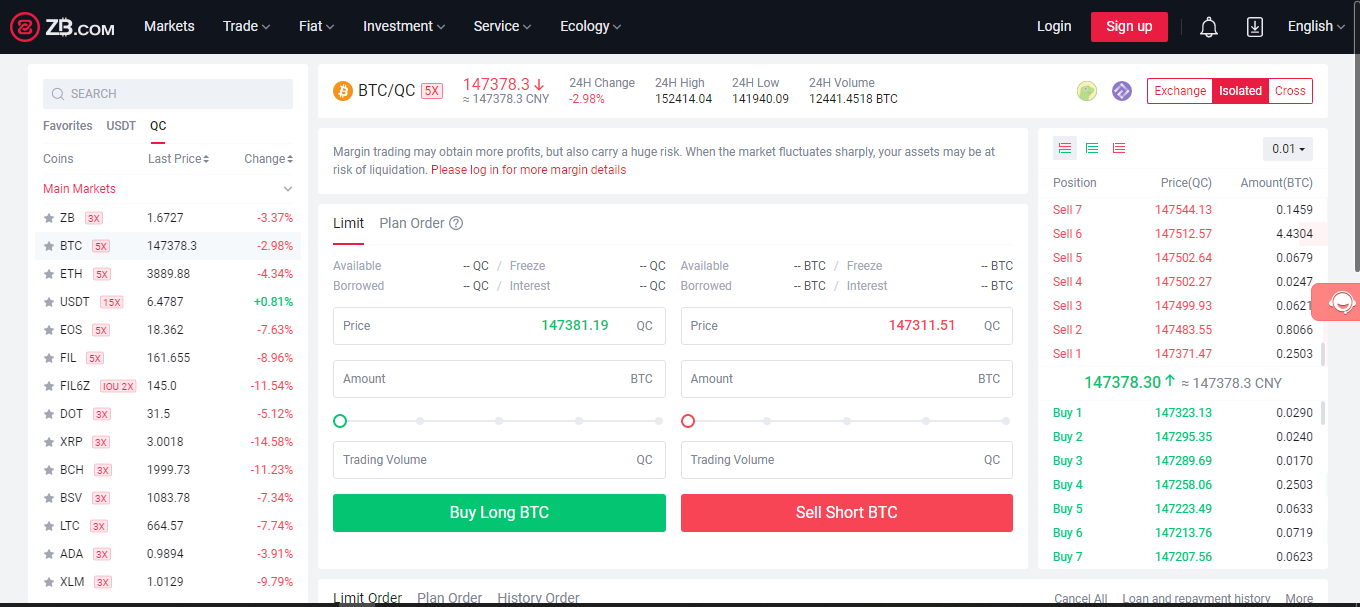The image size is (1360, 607).
Task: Favorite the FIL6Z coin star
Action: click(x=48, y=386)
